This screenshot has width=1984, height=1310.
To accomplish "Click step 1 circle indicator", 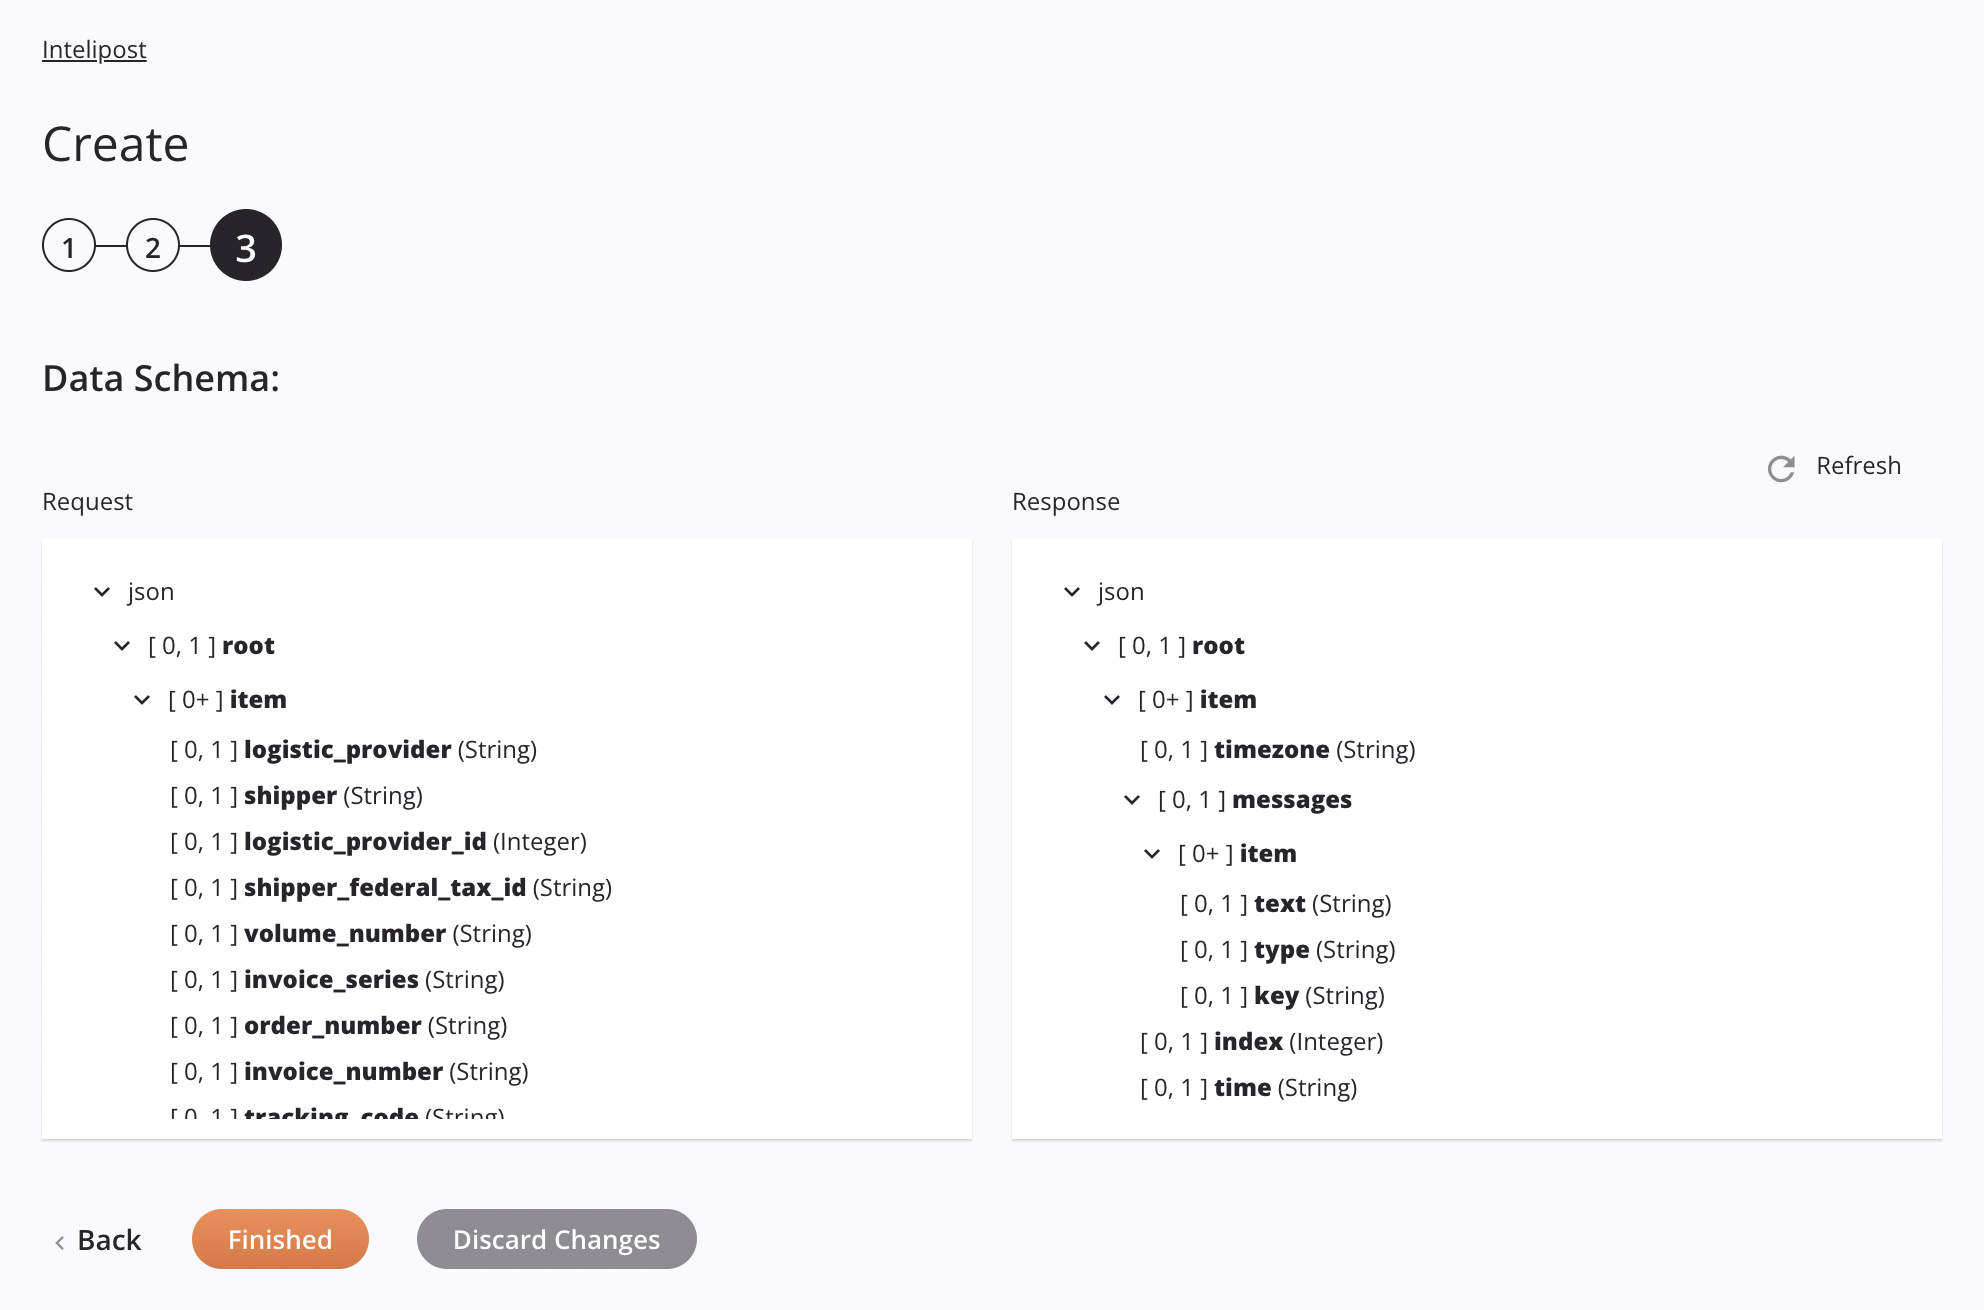I will pos(67,244).
